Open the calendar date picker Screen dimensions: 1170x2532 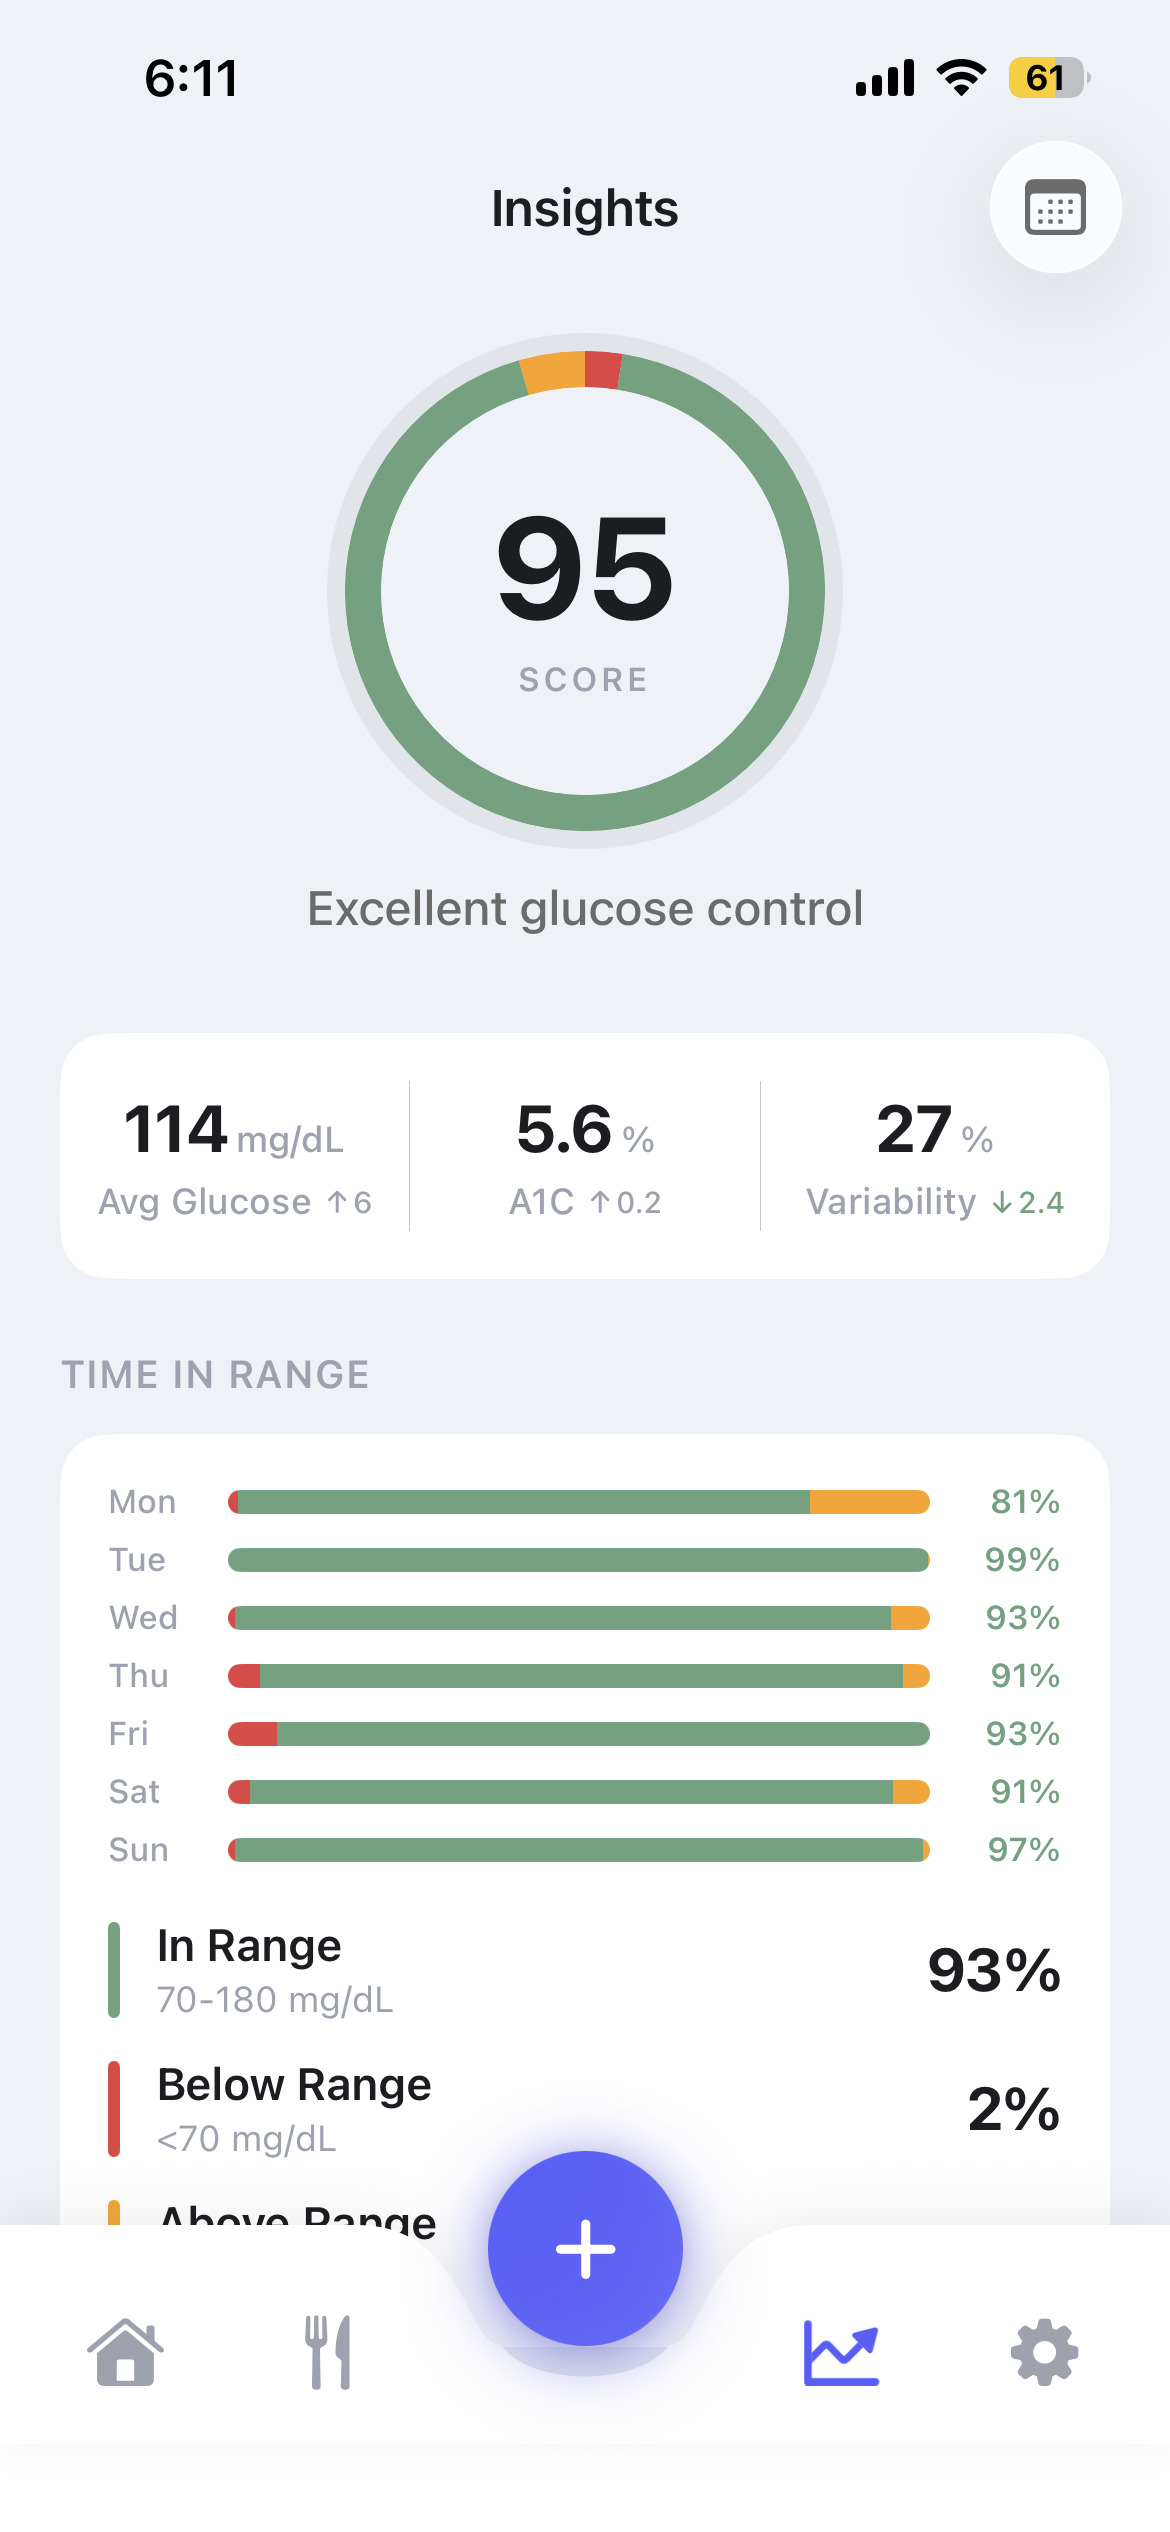[1055, 207]
